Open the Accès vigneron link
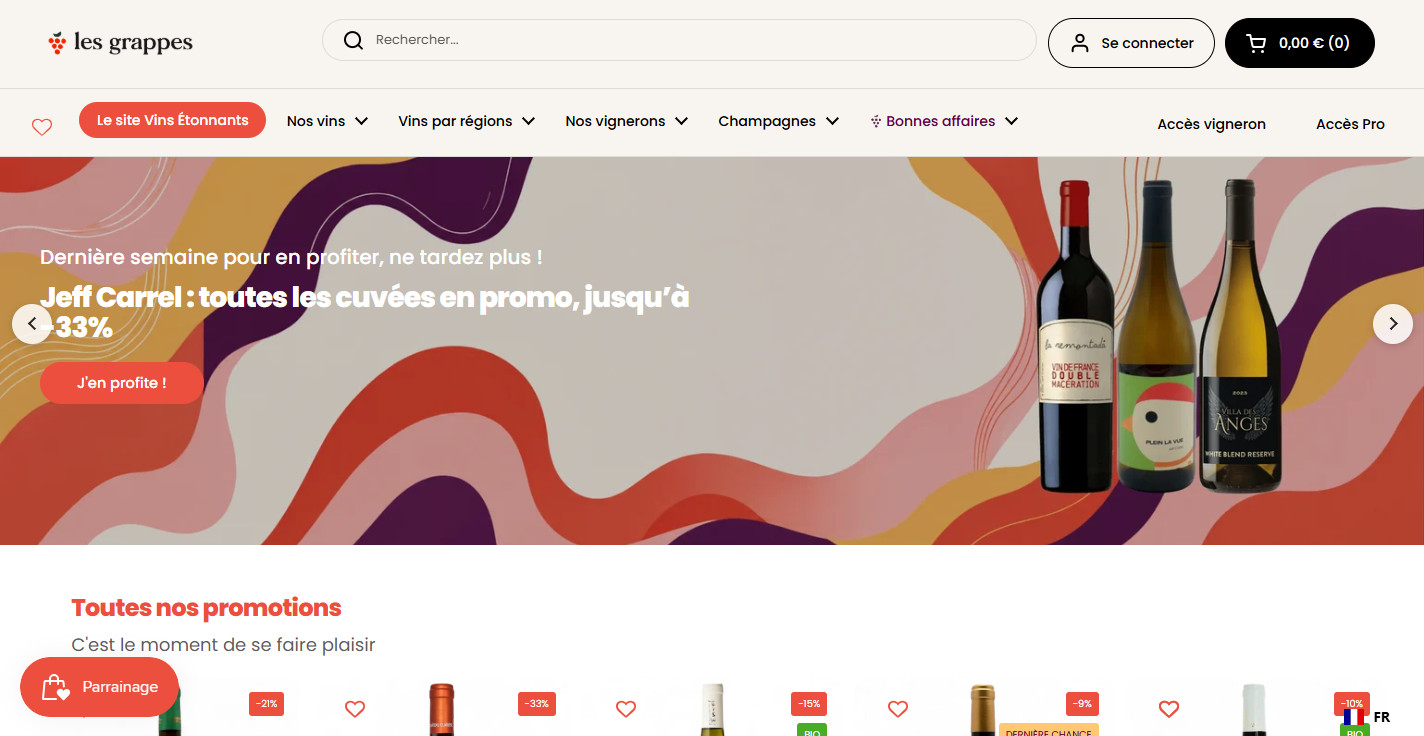The image size is (1424, 736). tap(1211, 124)
